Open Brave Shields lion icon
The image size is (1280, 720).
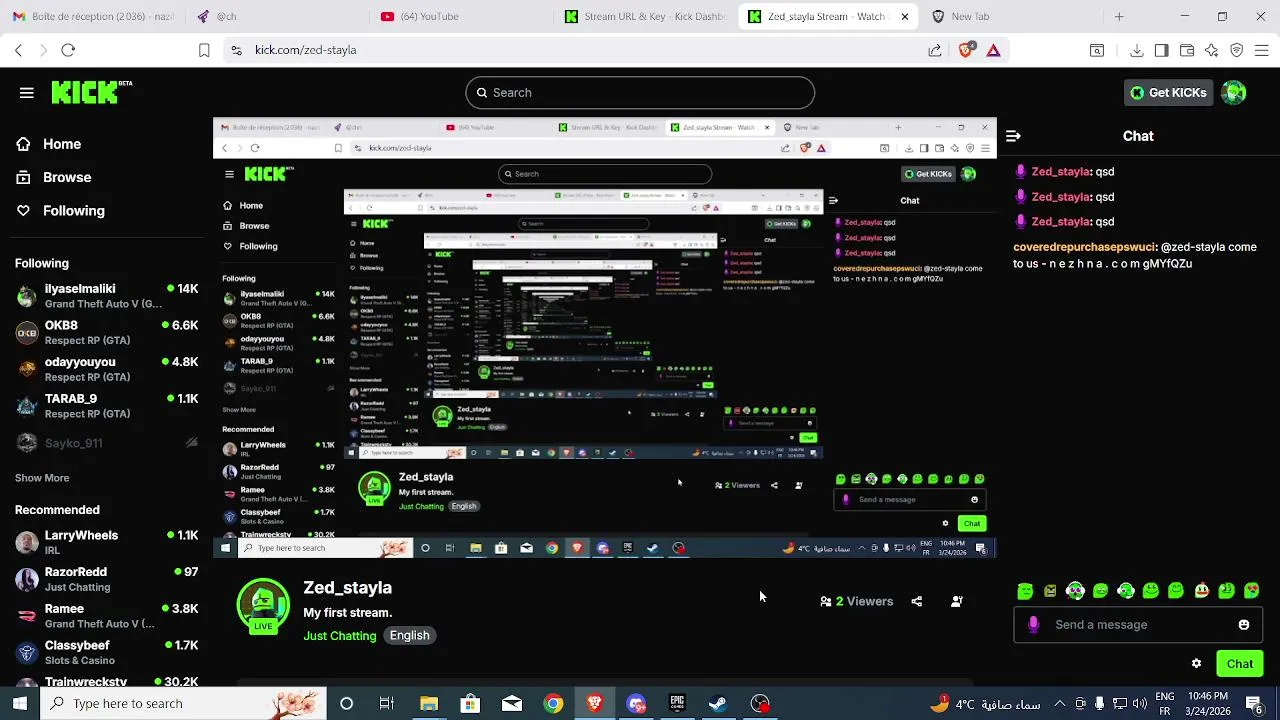[x=965, y=50]
